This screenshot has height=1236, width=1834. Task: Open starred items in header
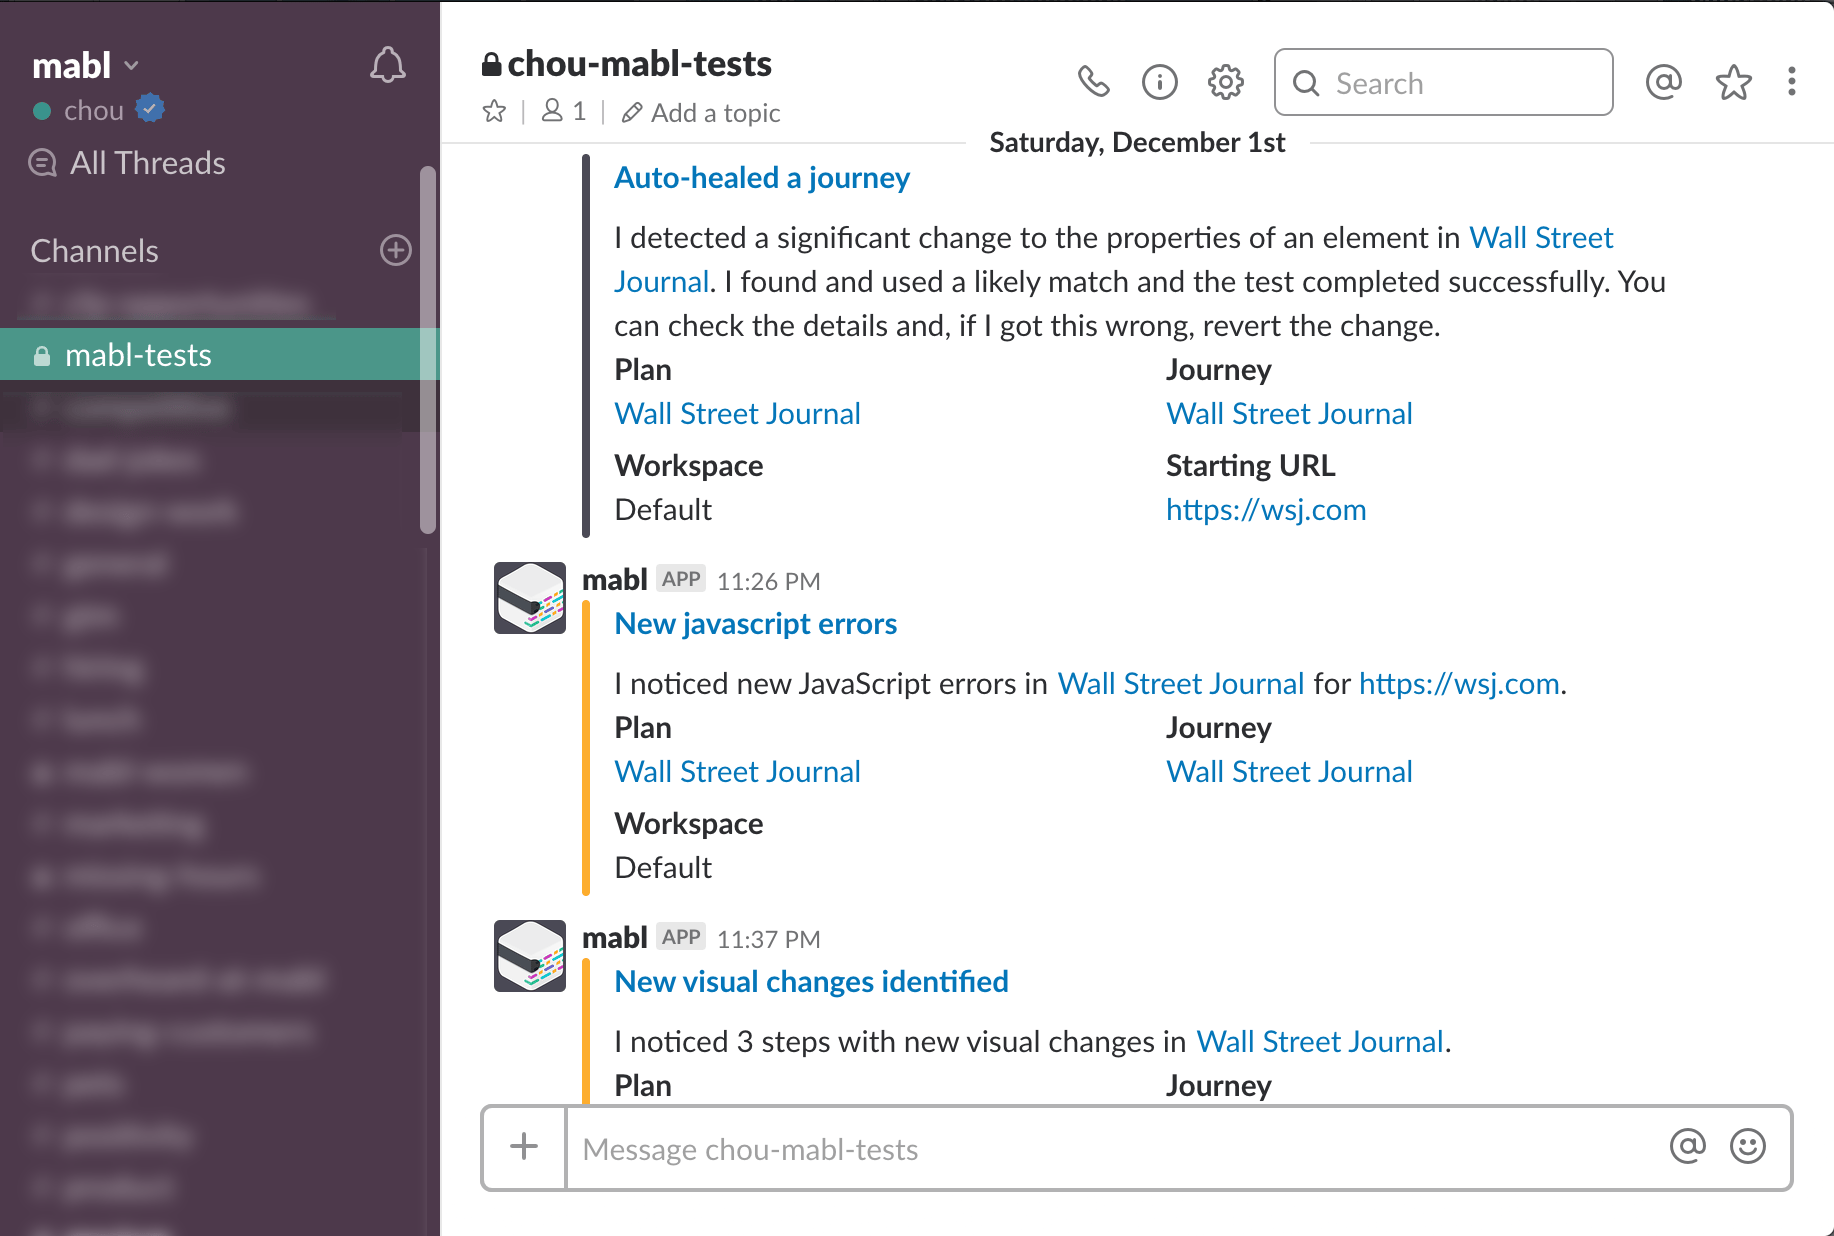click(1734, 82)
